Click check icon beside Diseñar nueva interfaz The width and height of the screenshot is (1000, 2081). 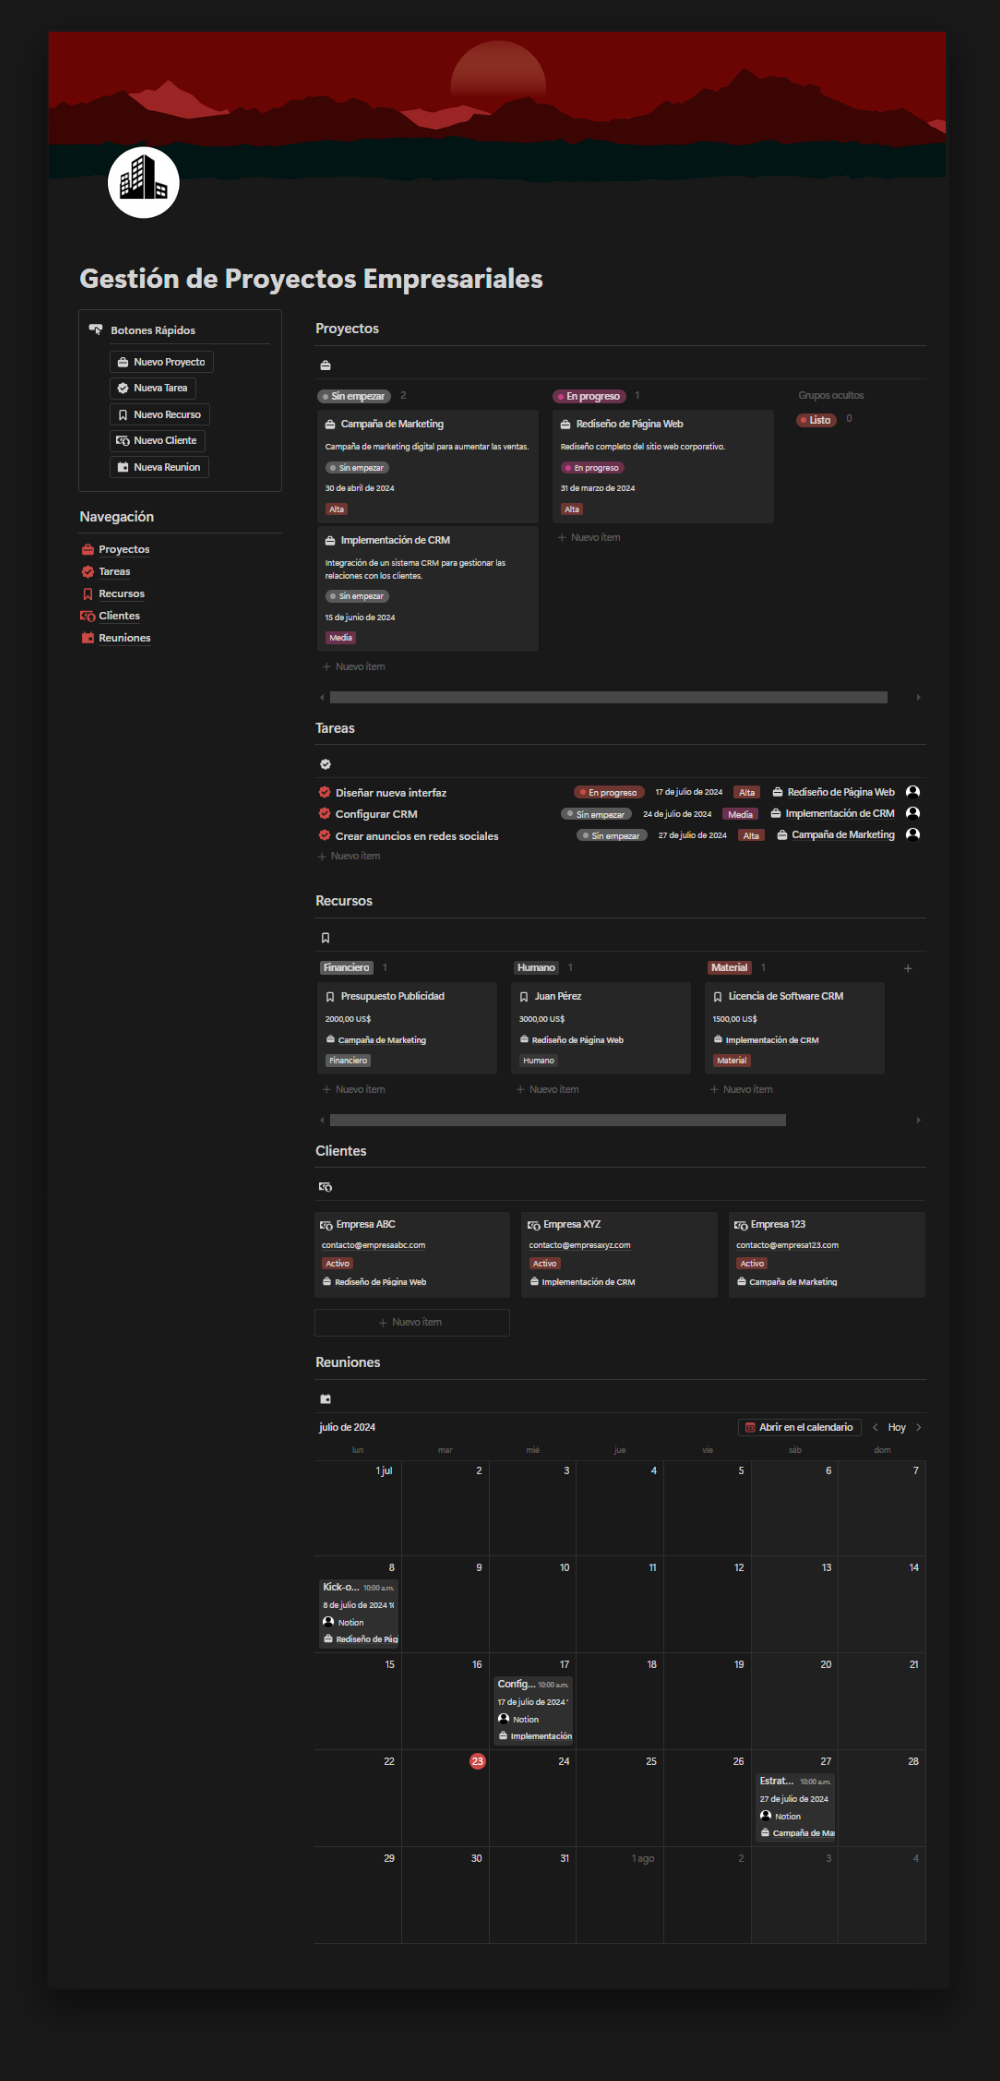325,792
